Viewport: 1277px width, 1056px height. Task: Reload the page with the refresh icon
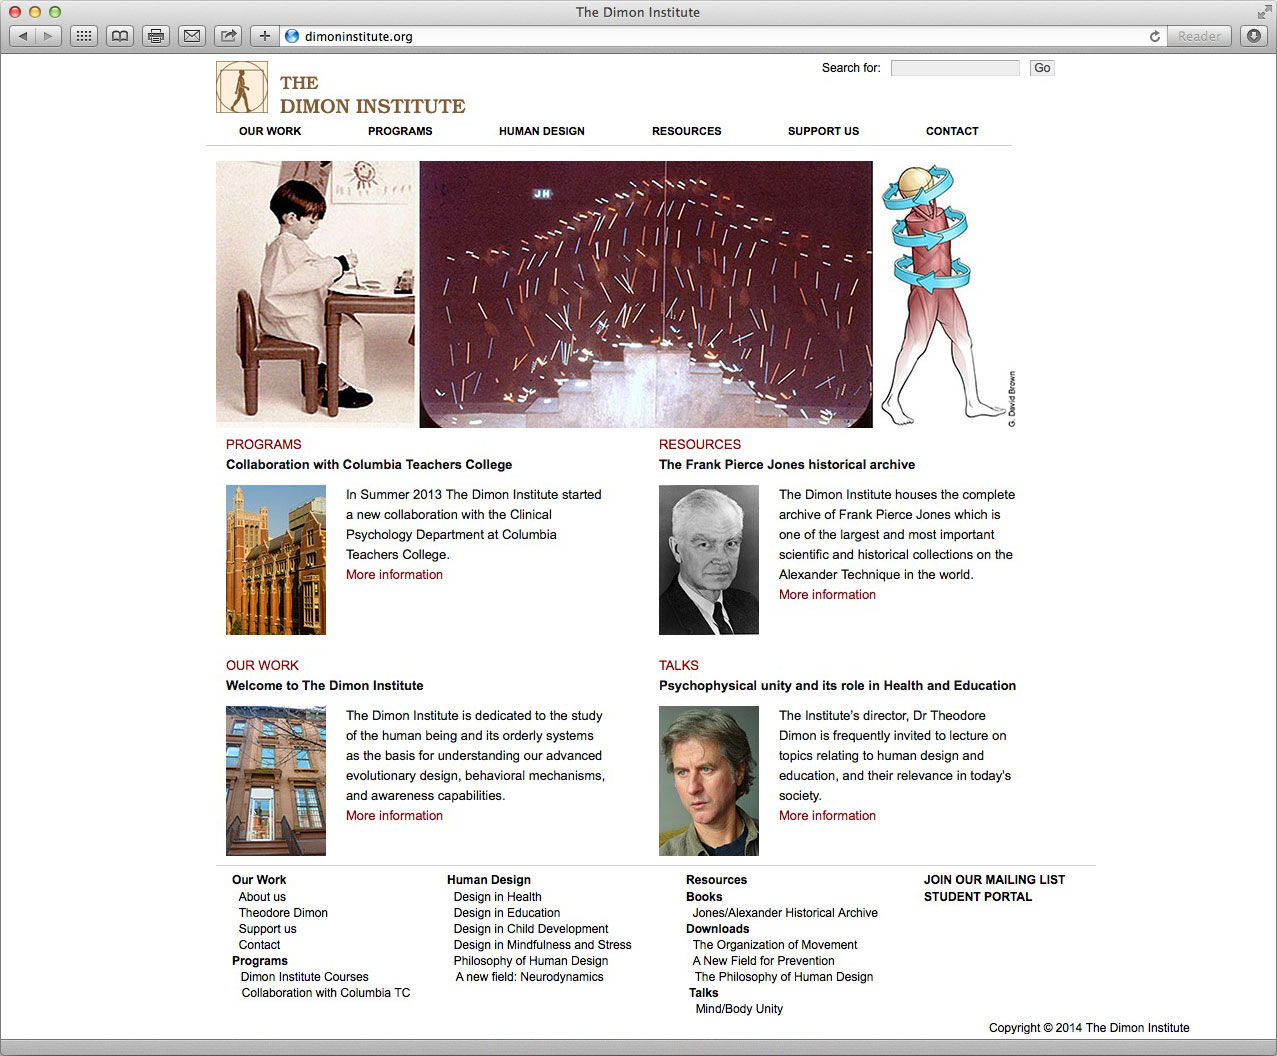1155,36
